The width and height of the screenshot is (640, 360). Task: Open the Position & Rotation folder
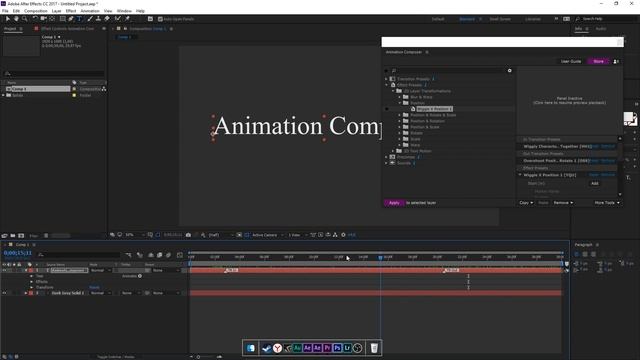pos(427,121)
